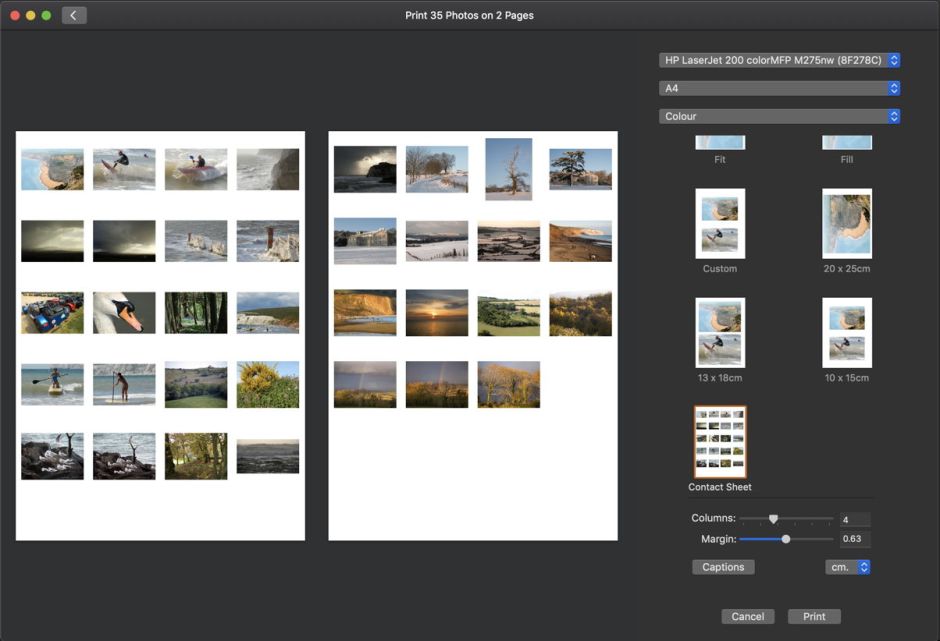Choose the Fill layout option
Image resolution: width=940 pixels, height=641 pixels.
[846, 144]
